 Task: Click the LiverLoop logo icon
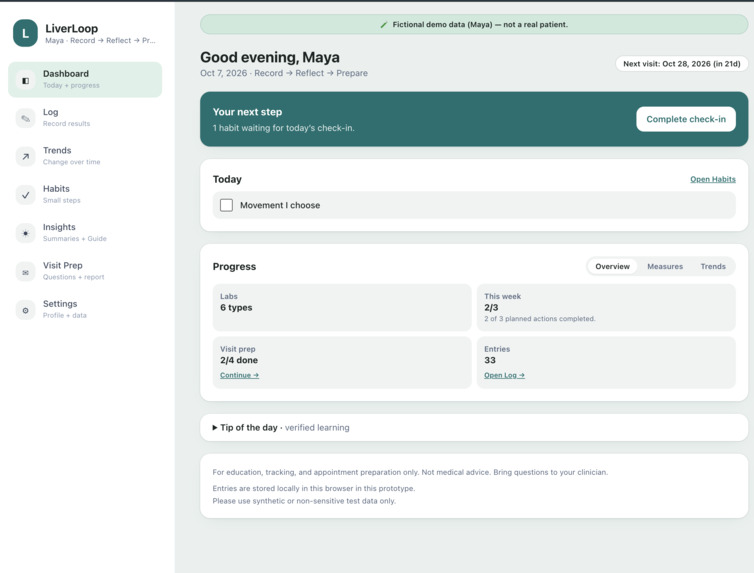[x=25, y=33]
